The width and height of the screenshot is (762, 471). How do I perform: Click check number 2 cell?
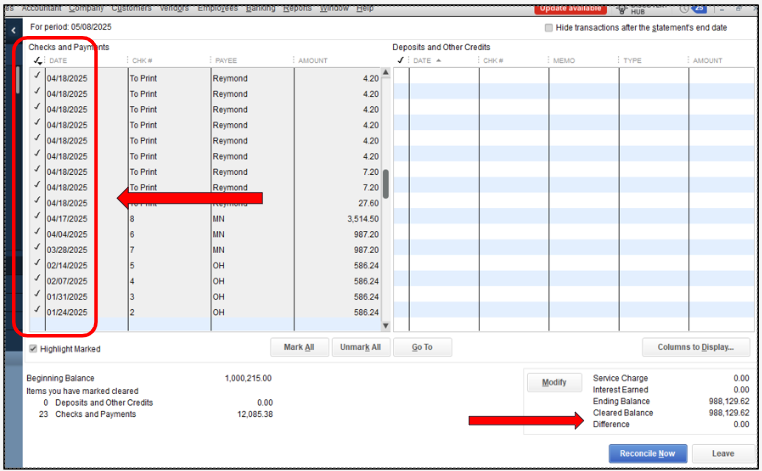point(169,312)
